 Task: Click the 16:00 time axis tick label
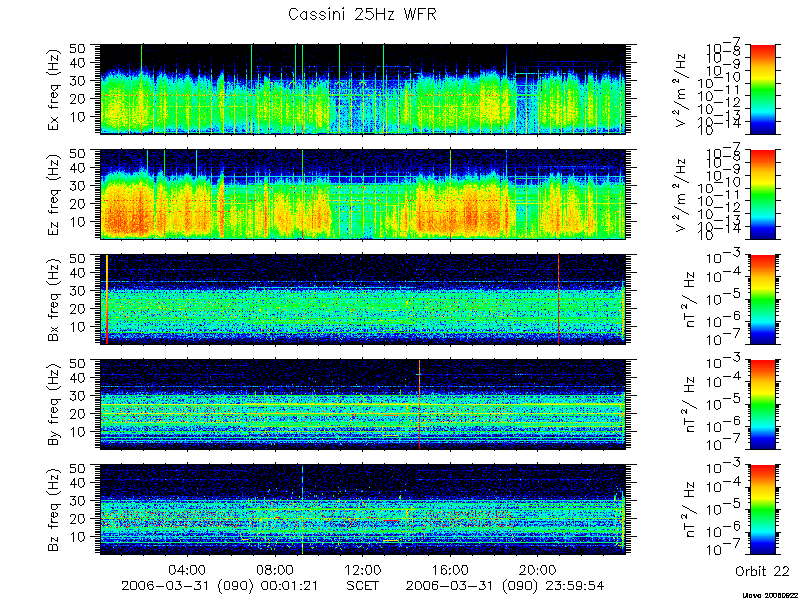pos(451,569)
